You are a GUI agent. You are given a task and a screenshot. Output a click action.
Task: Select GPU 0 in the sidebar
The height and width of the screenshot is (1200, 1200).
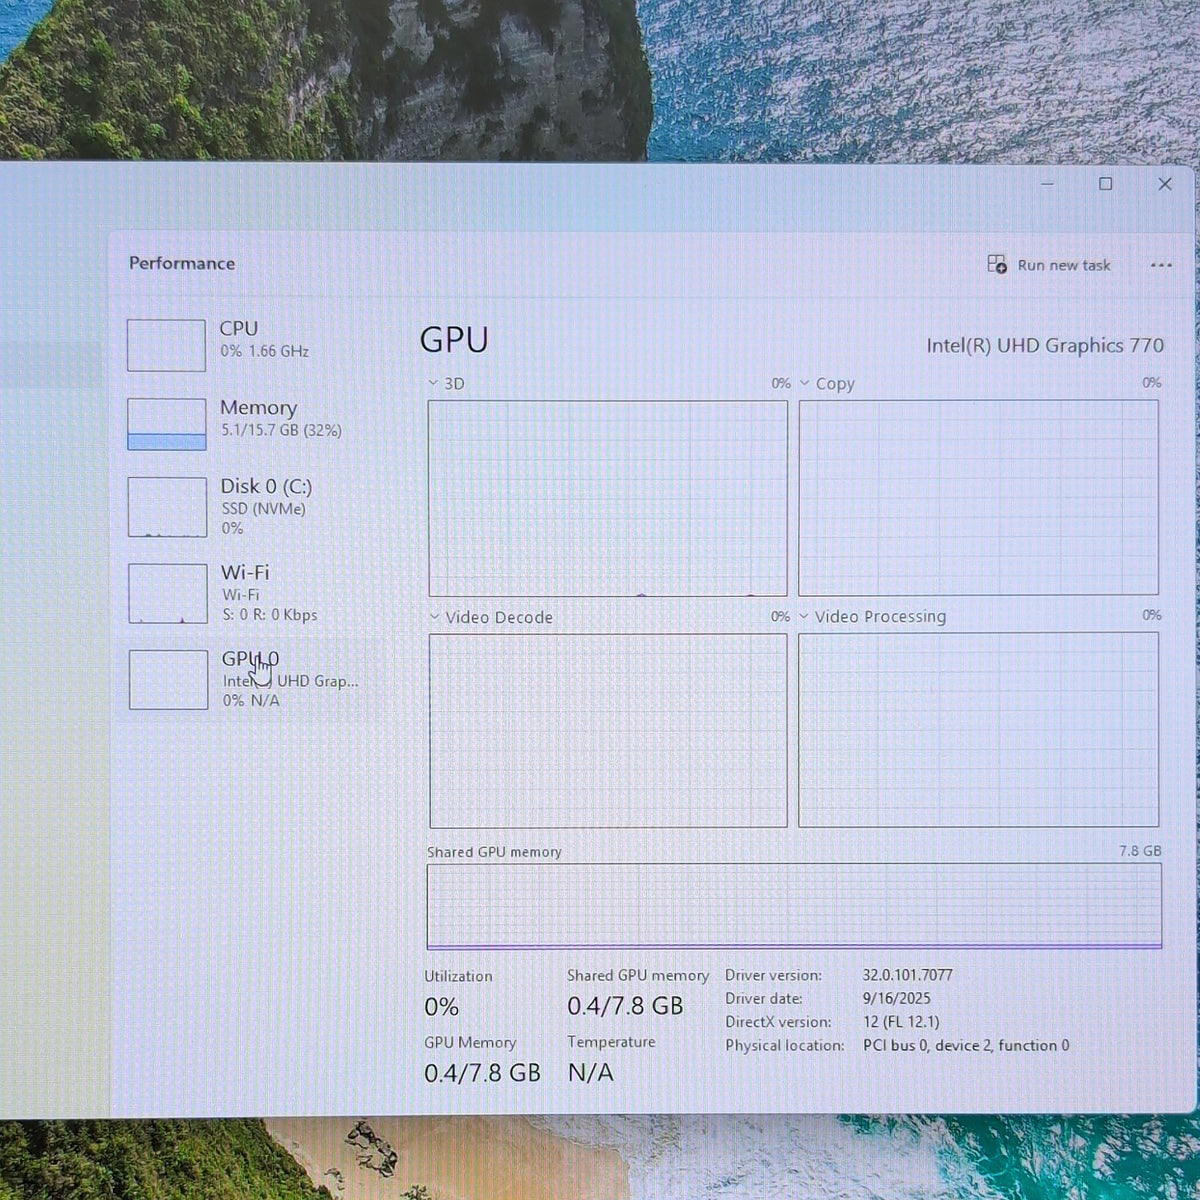tap(248, 679)
